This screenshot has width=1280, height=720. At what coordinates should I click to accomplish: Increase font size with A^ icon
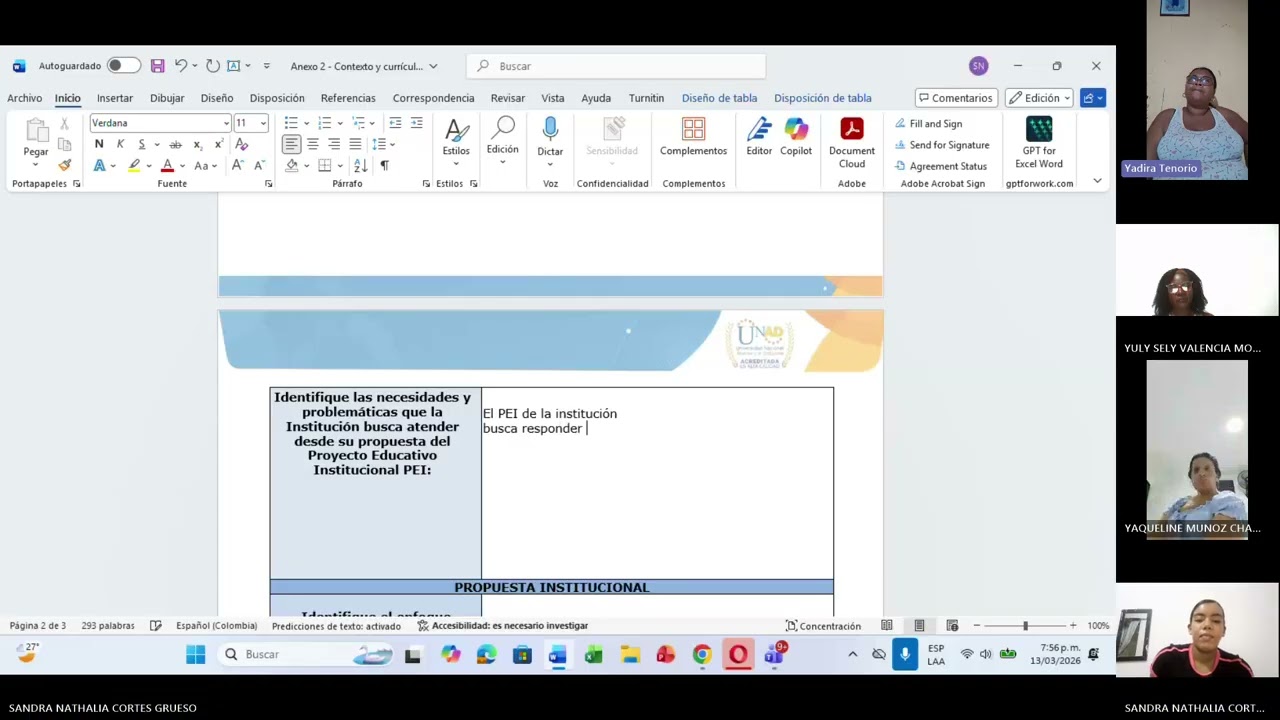click(238, 166)
